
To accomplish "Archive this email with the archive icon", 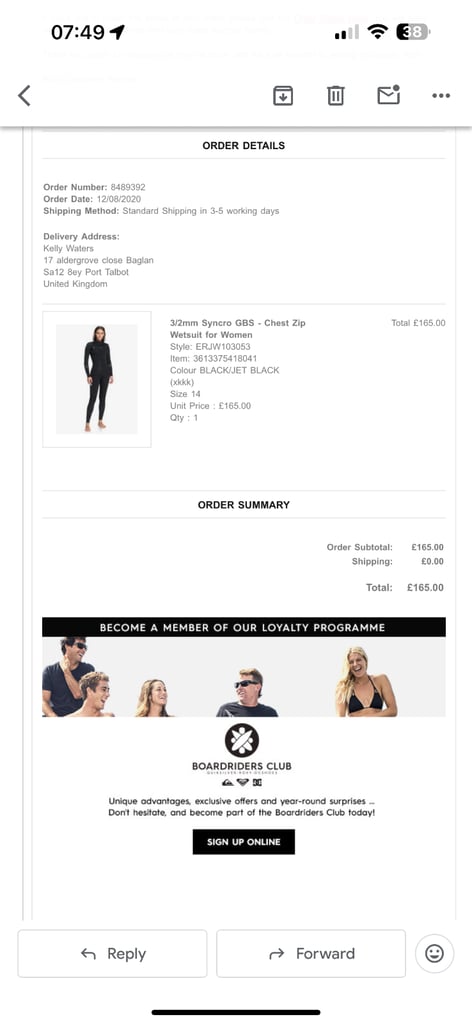I will [283, 95].
